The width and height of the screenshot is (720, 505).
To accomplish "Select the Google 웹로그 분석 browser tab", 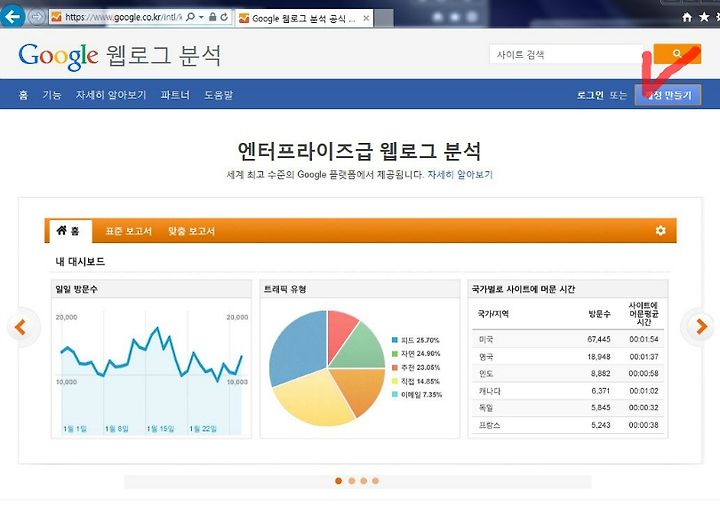I will click(x=303, y=18).
